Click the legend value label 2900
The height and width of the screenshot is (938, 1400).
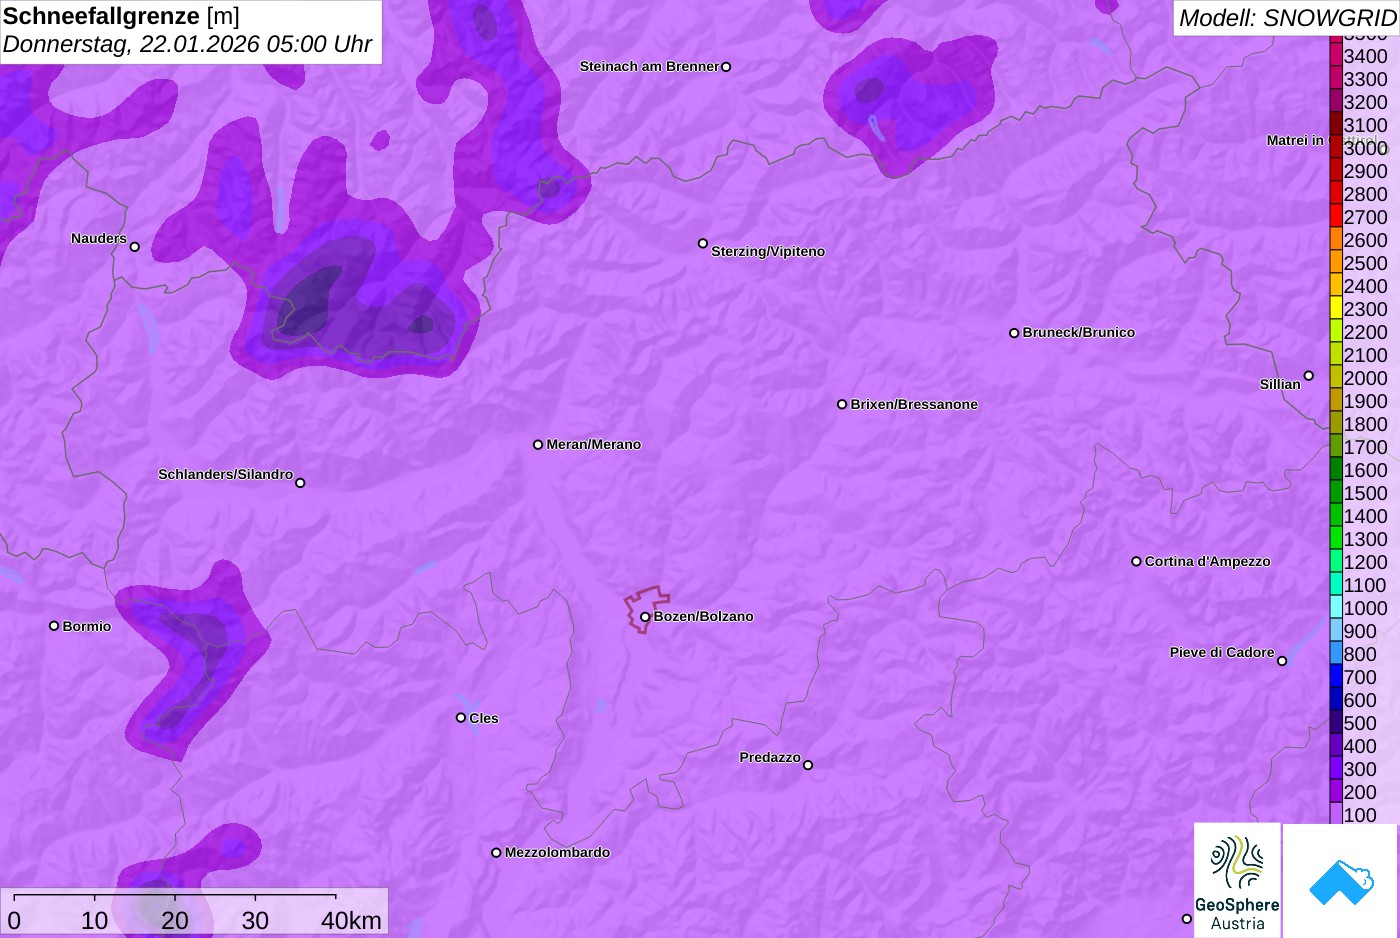(1365, 171)
